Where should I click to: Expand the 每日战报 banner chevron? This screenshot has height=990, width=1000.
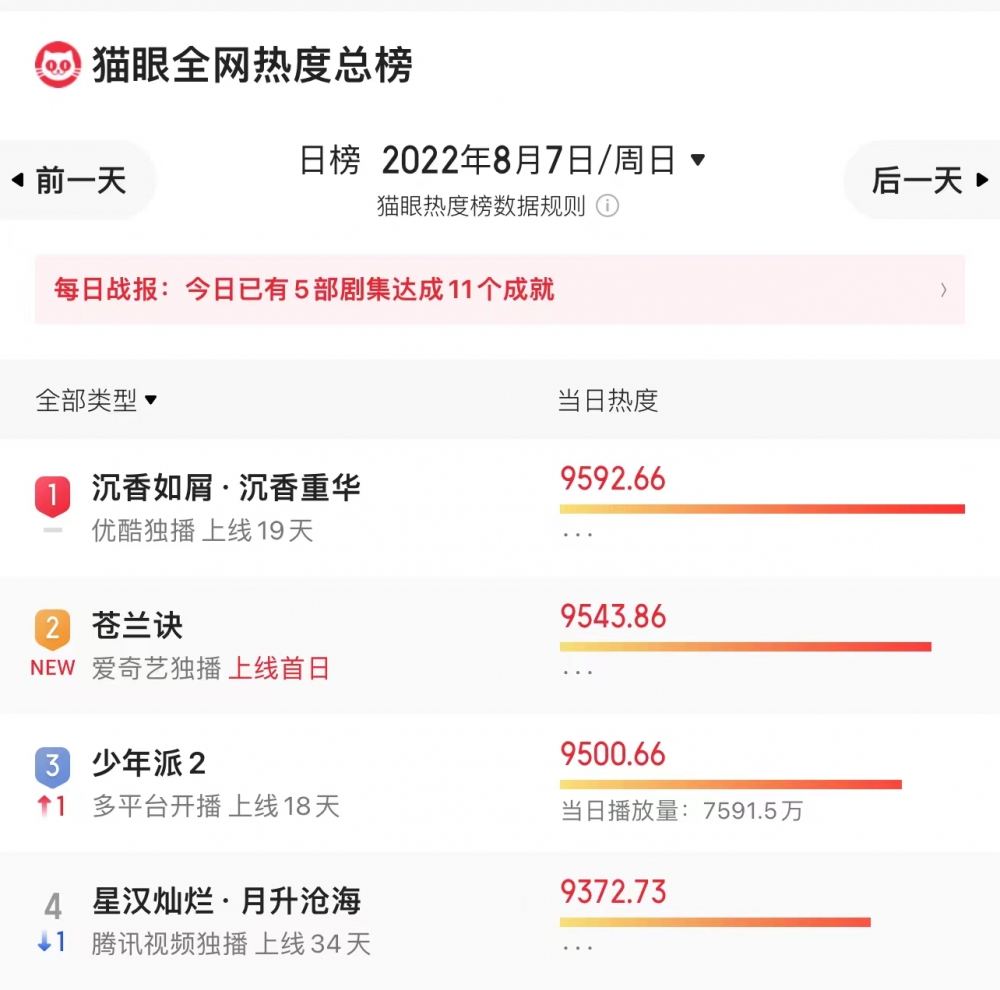(943, 291)
